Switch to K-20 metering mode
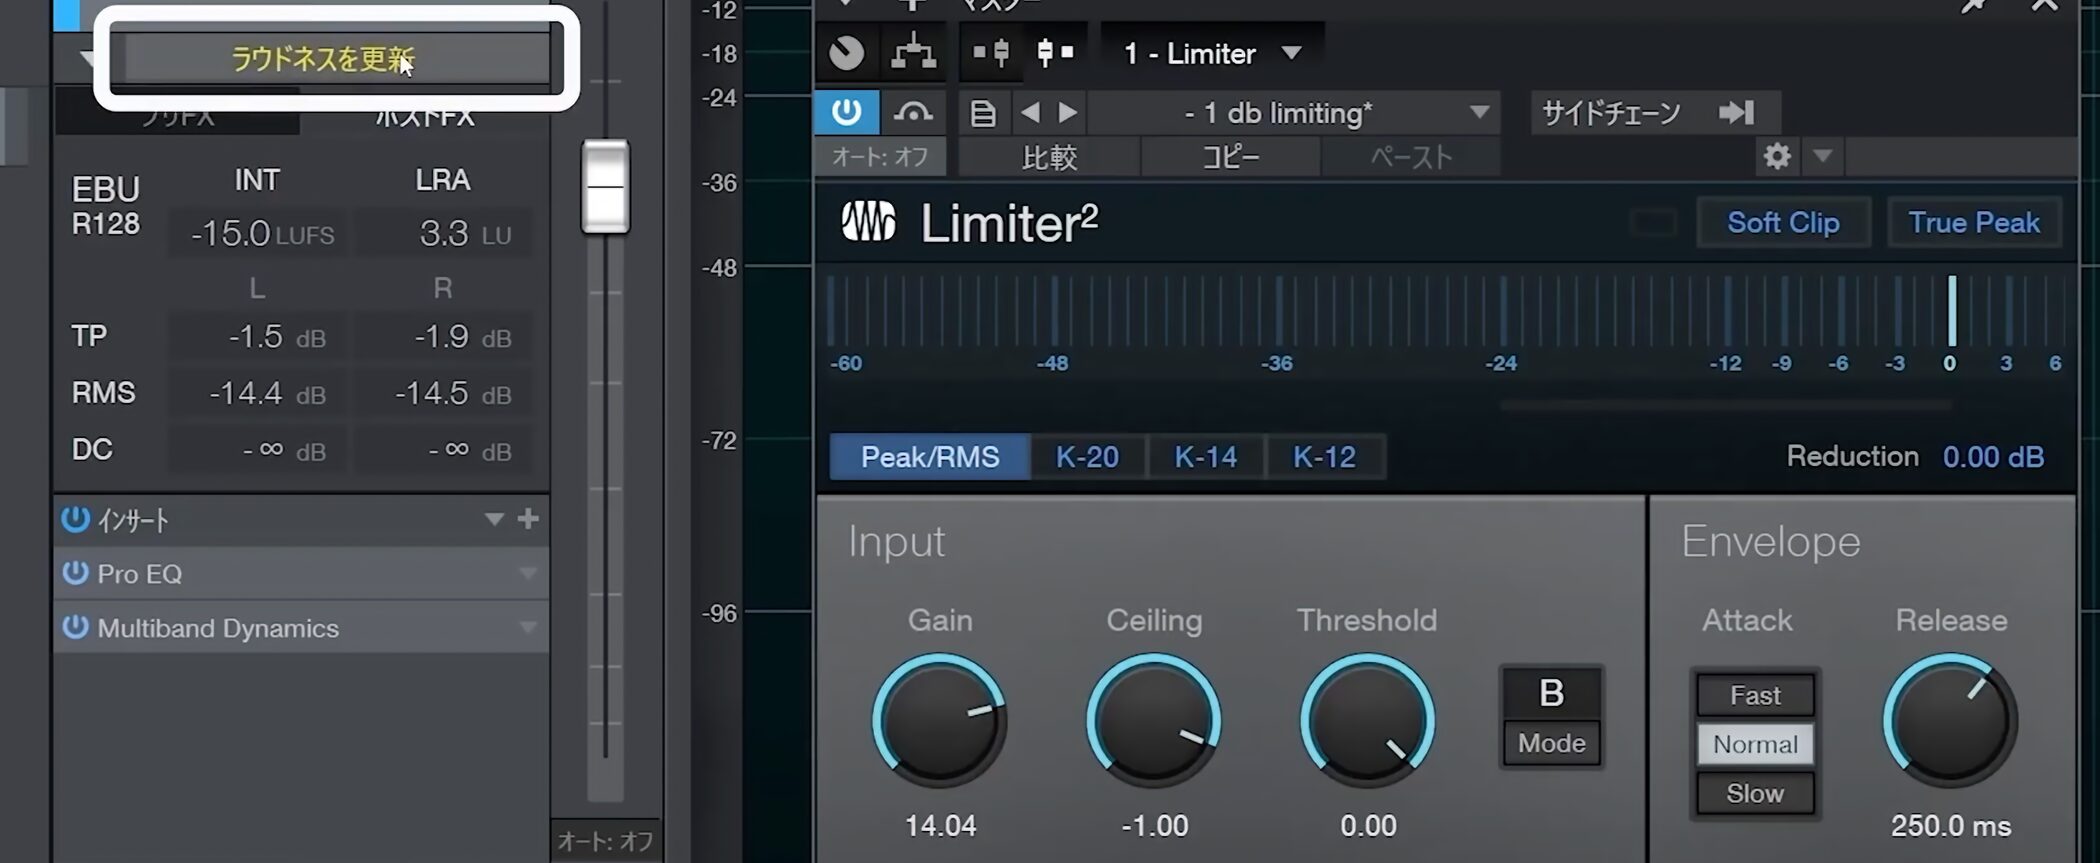Image resolution: width=2100 pixels, height=863 pixels. (x=1087, y=457)
